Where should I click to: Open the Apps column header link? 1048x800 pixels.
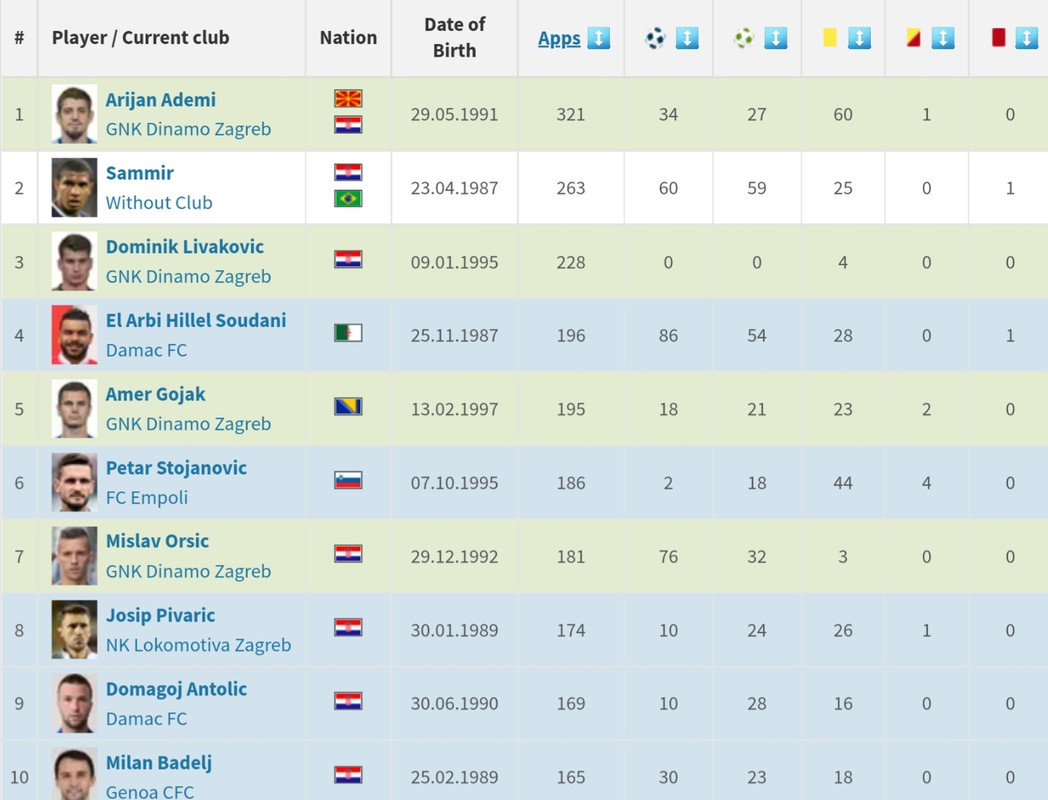[x=559, y=39]
